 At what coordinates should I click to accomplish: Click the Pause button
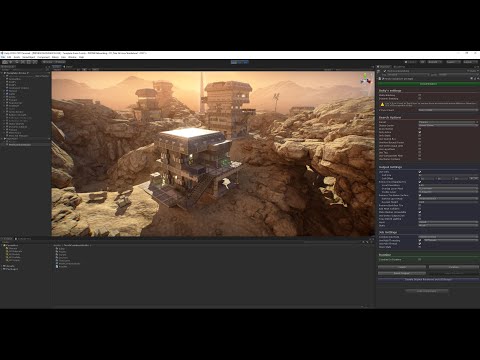240,62
